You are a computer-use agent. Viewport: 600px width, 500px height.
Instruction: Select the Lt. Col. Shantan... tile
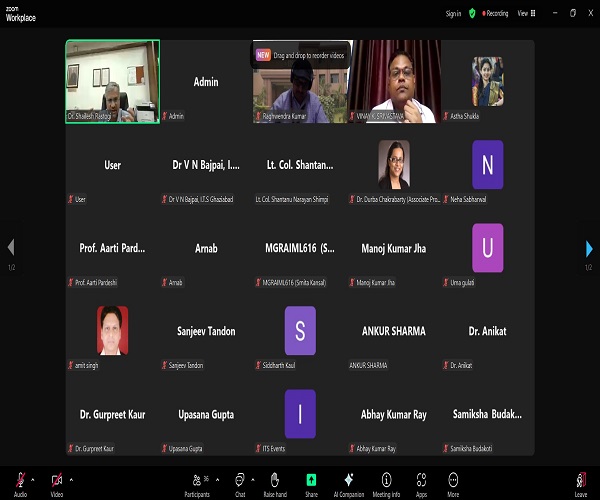click(300, 165)
